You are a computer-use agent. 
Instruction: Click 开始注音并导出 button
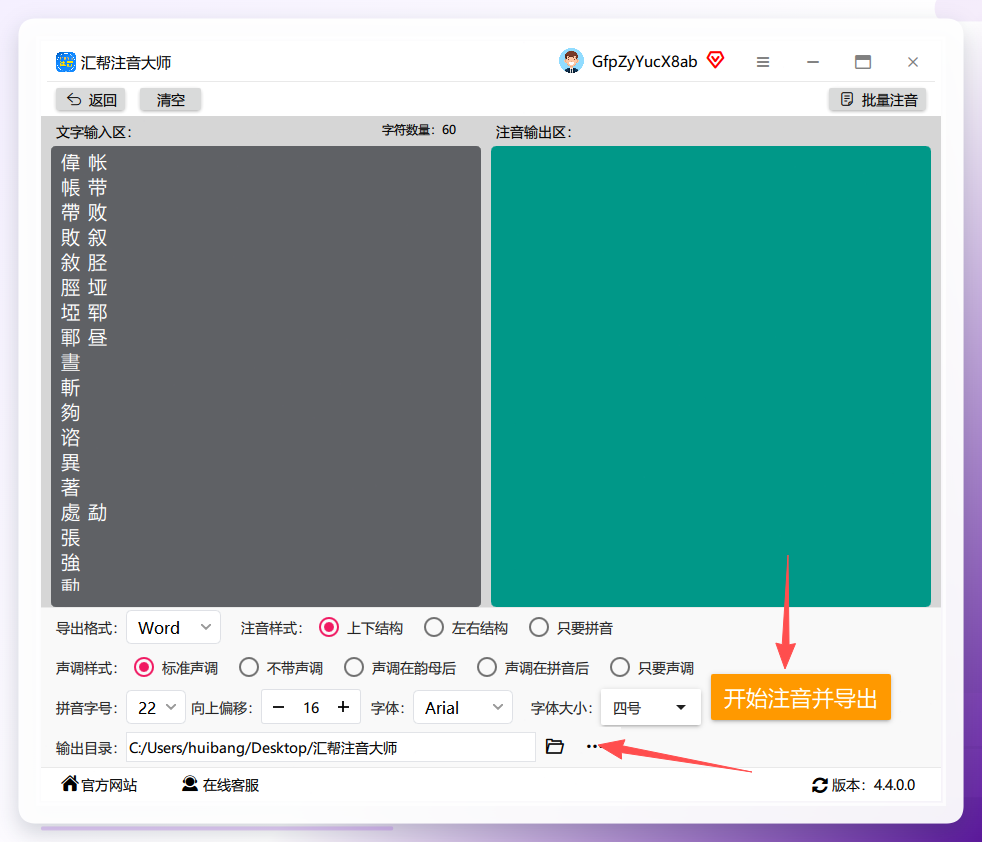pos(800,697)
